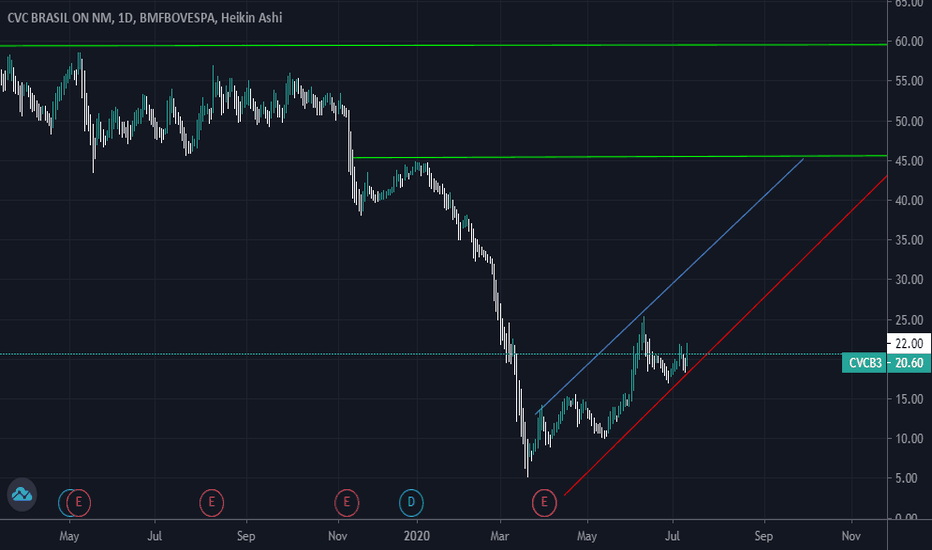Click the Nov label before 2020 on time axis

click(337, 536)
